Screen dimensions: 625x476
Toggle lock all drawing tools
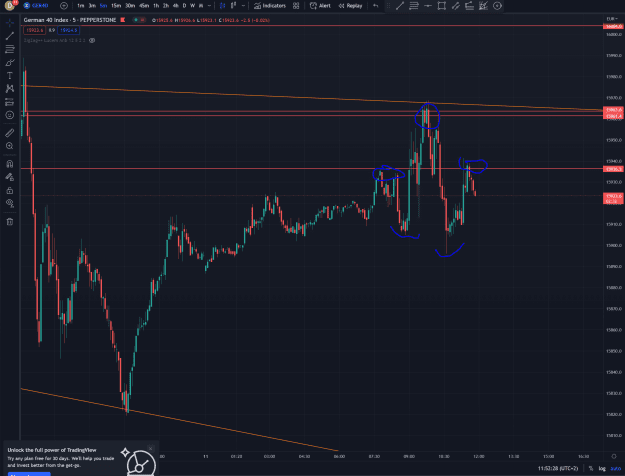[10, 190]
